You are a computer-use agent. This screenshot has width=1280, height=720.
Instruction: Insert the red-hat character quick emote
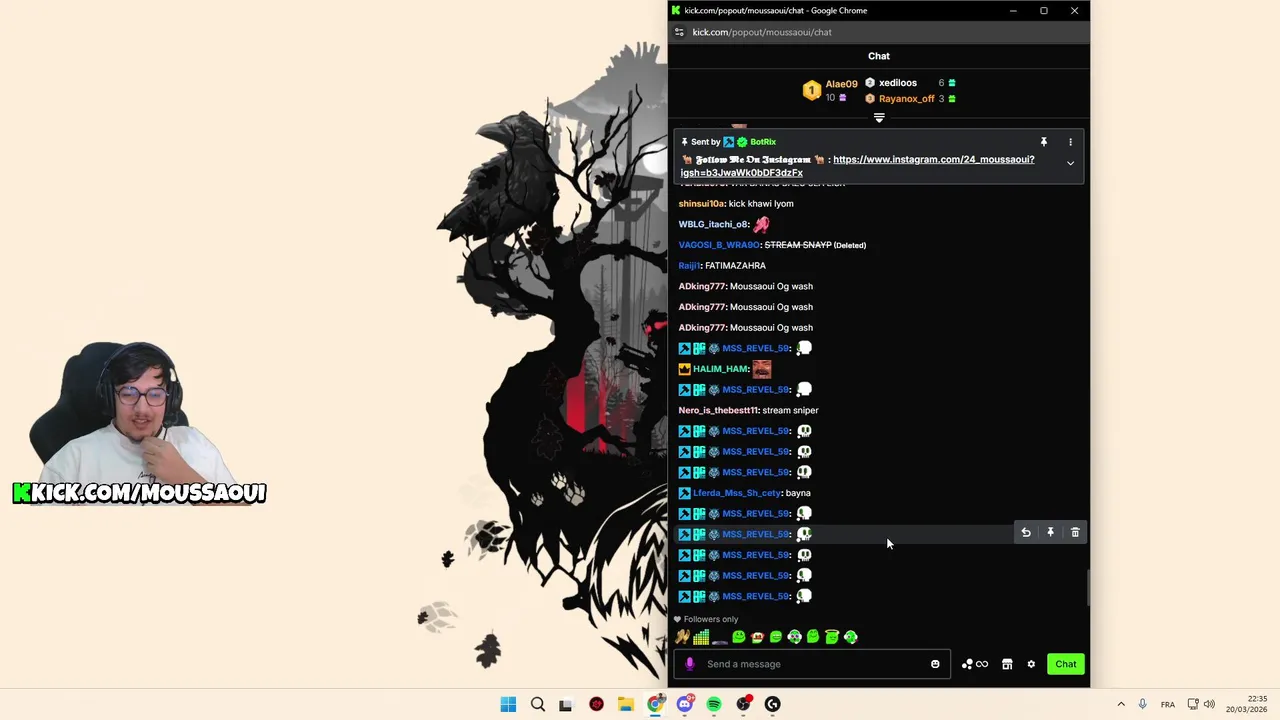coord(757,637)
